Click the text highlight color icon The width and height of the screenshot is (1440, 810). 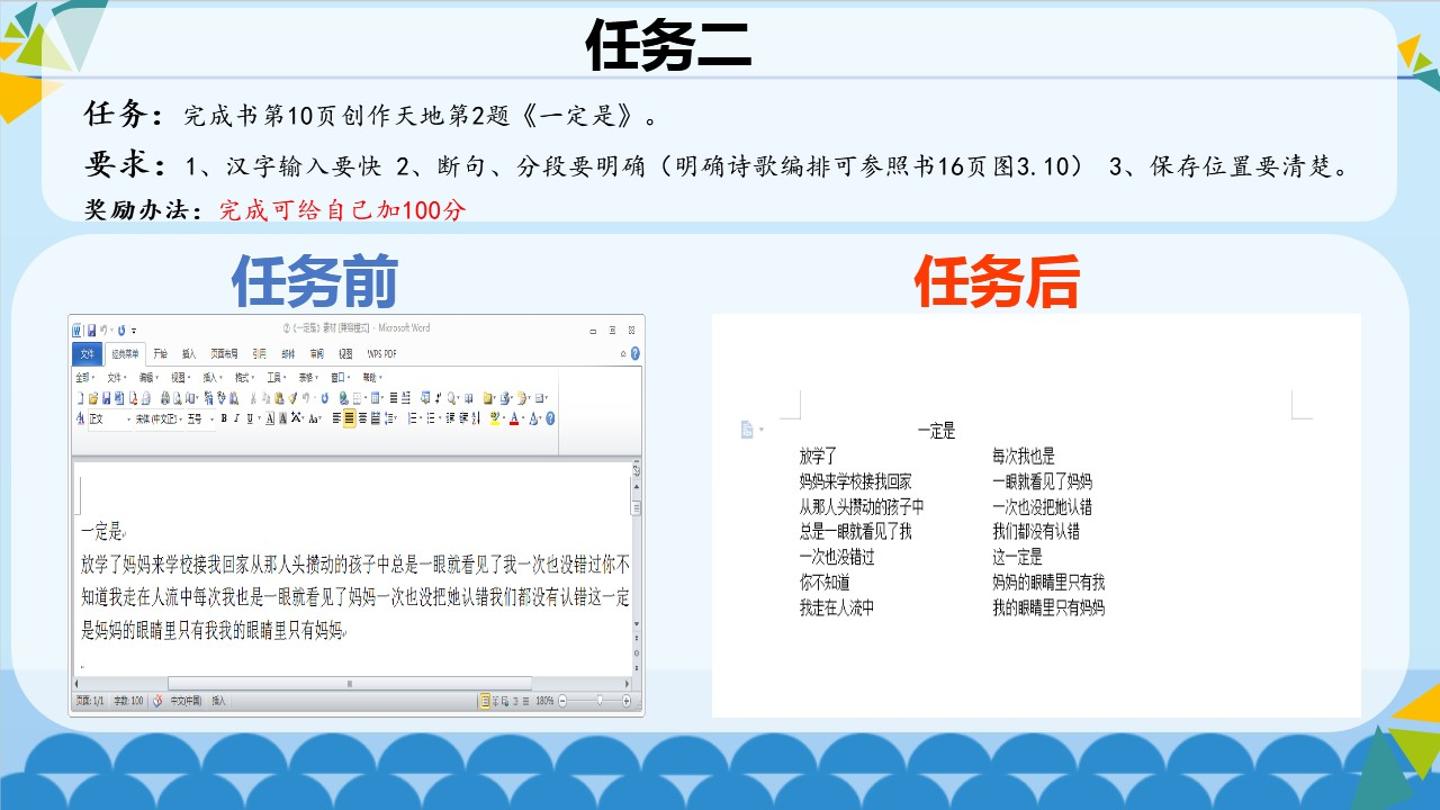coord(495,418)
